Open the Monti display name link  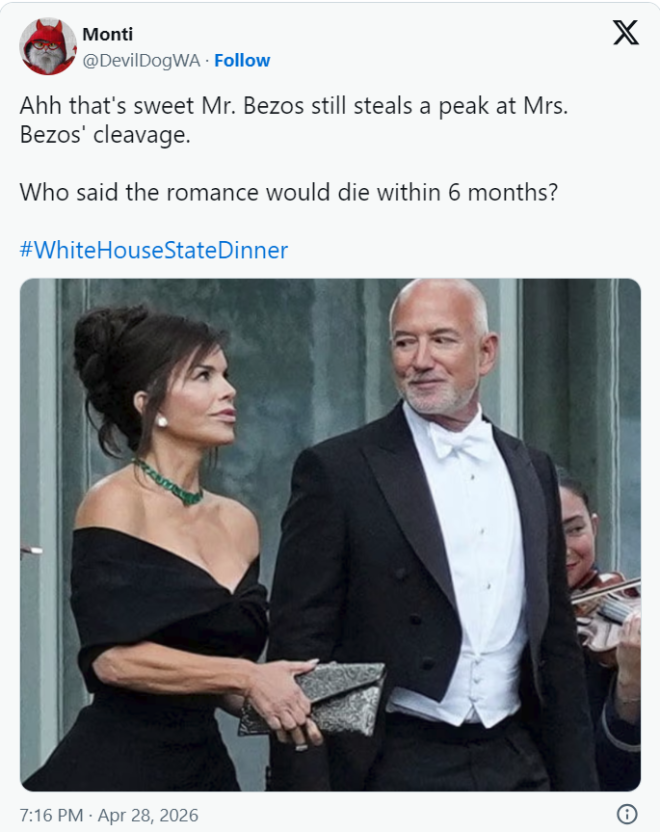[x=107, y=35]
